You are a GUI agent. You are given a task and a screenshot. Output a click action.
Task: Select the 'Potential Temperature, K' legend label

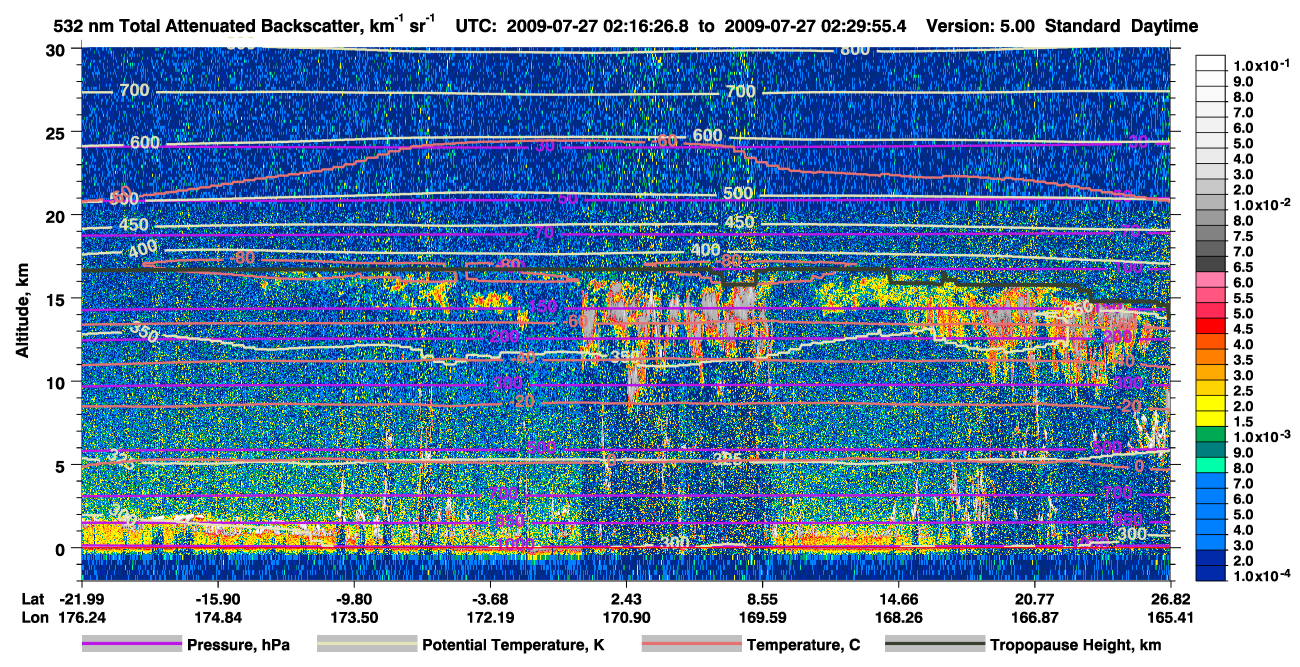(513, 646)
